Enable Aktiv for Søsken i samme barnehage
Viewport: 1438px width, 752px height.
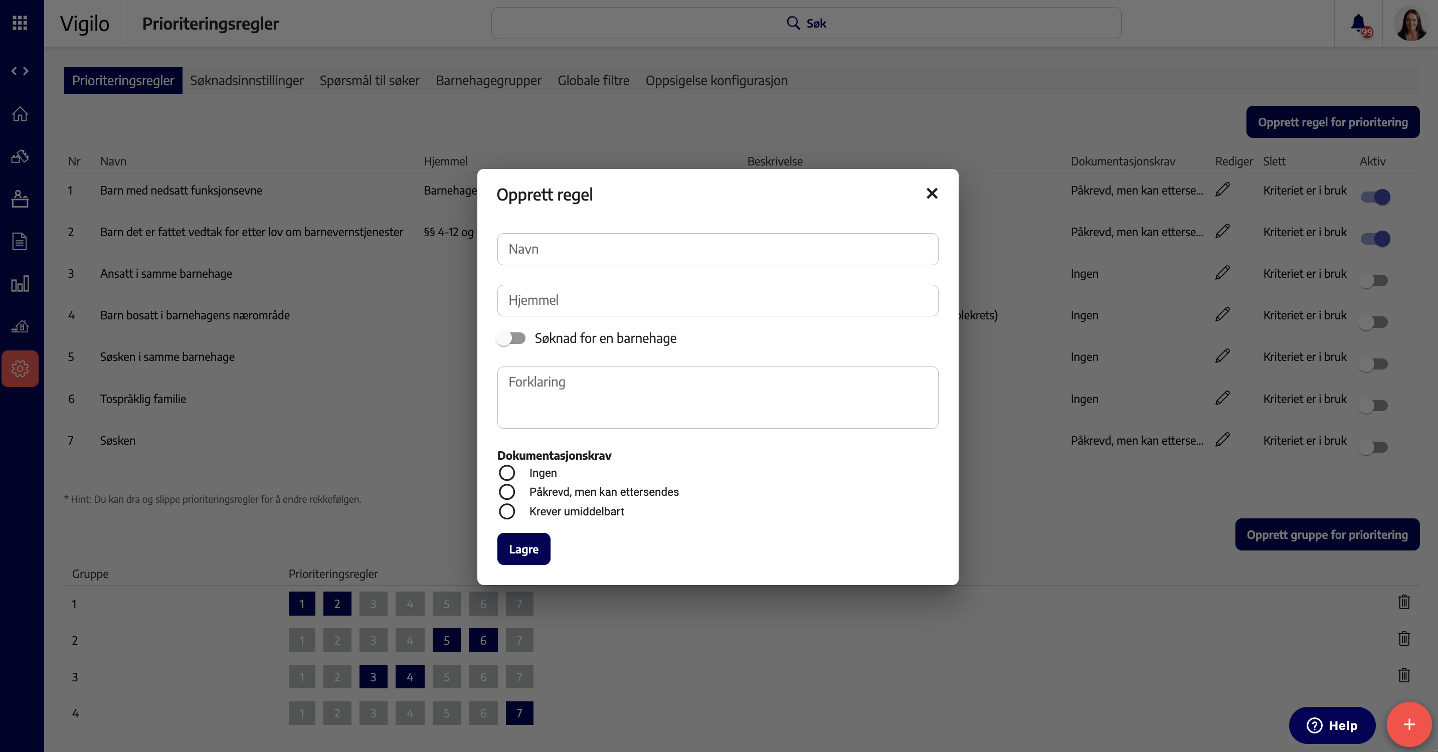[1375, 364]
